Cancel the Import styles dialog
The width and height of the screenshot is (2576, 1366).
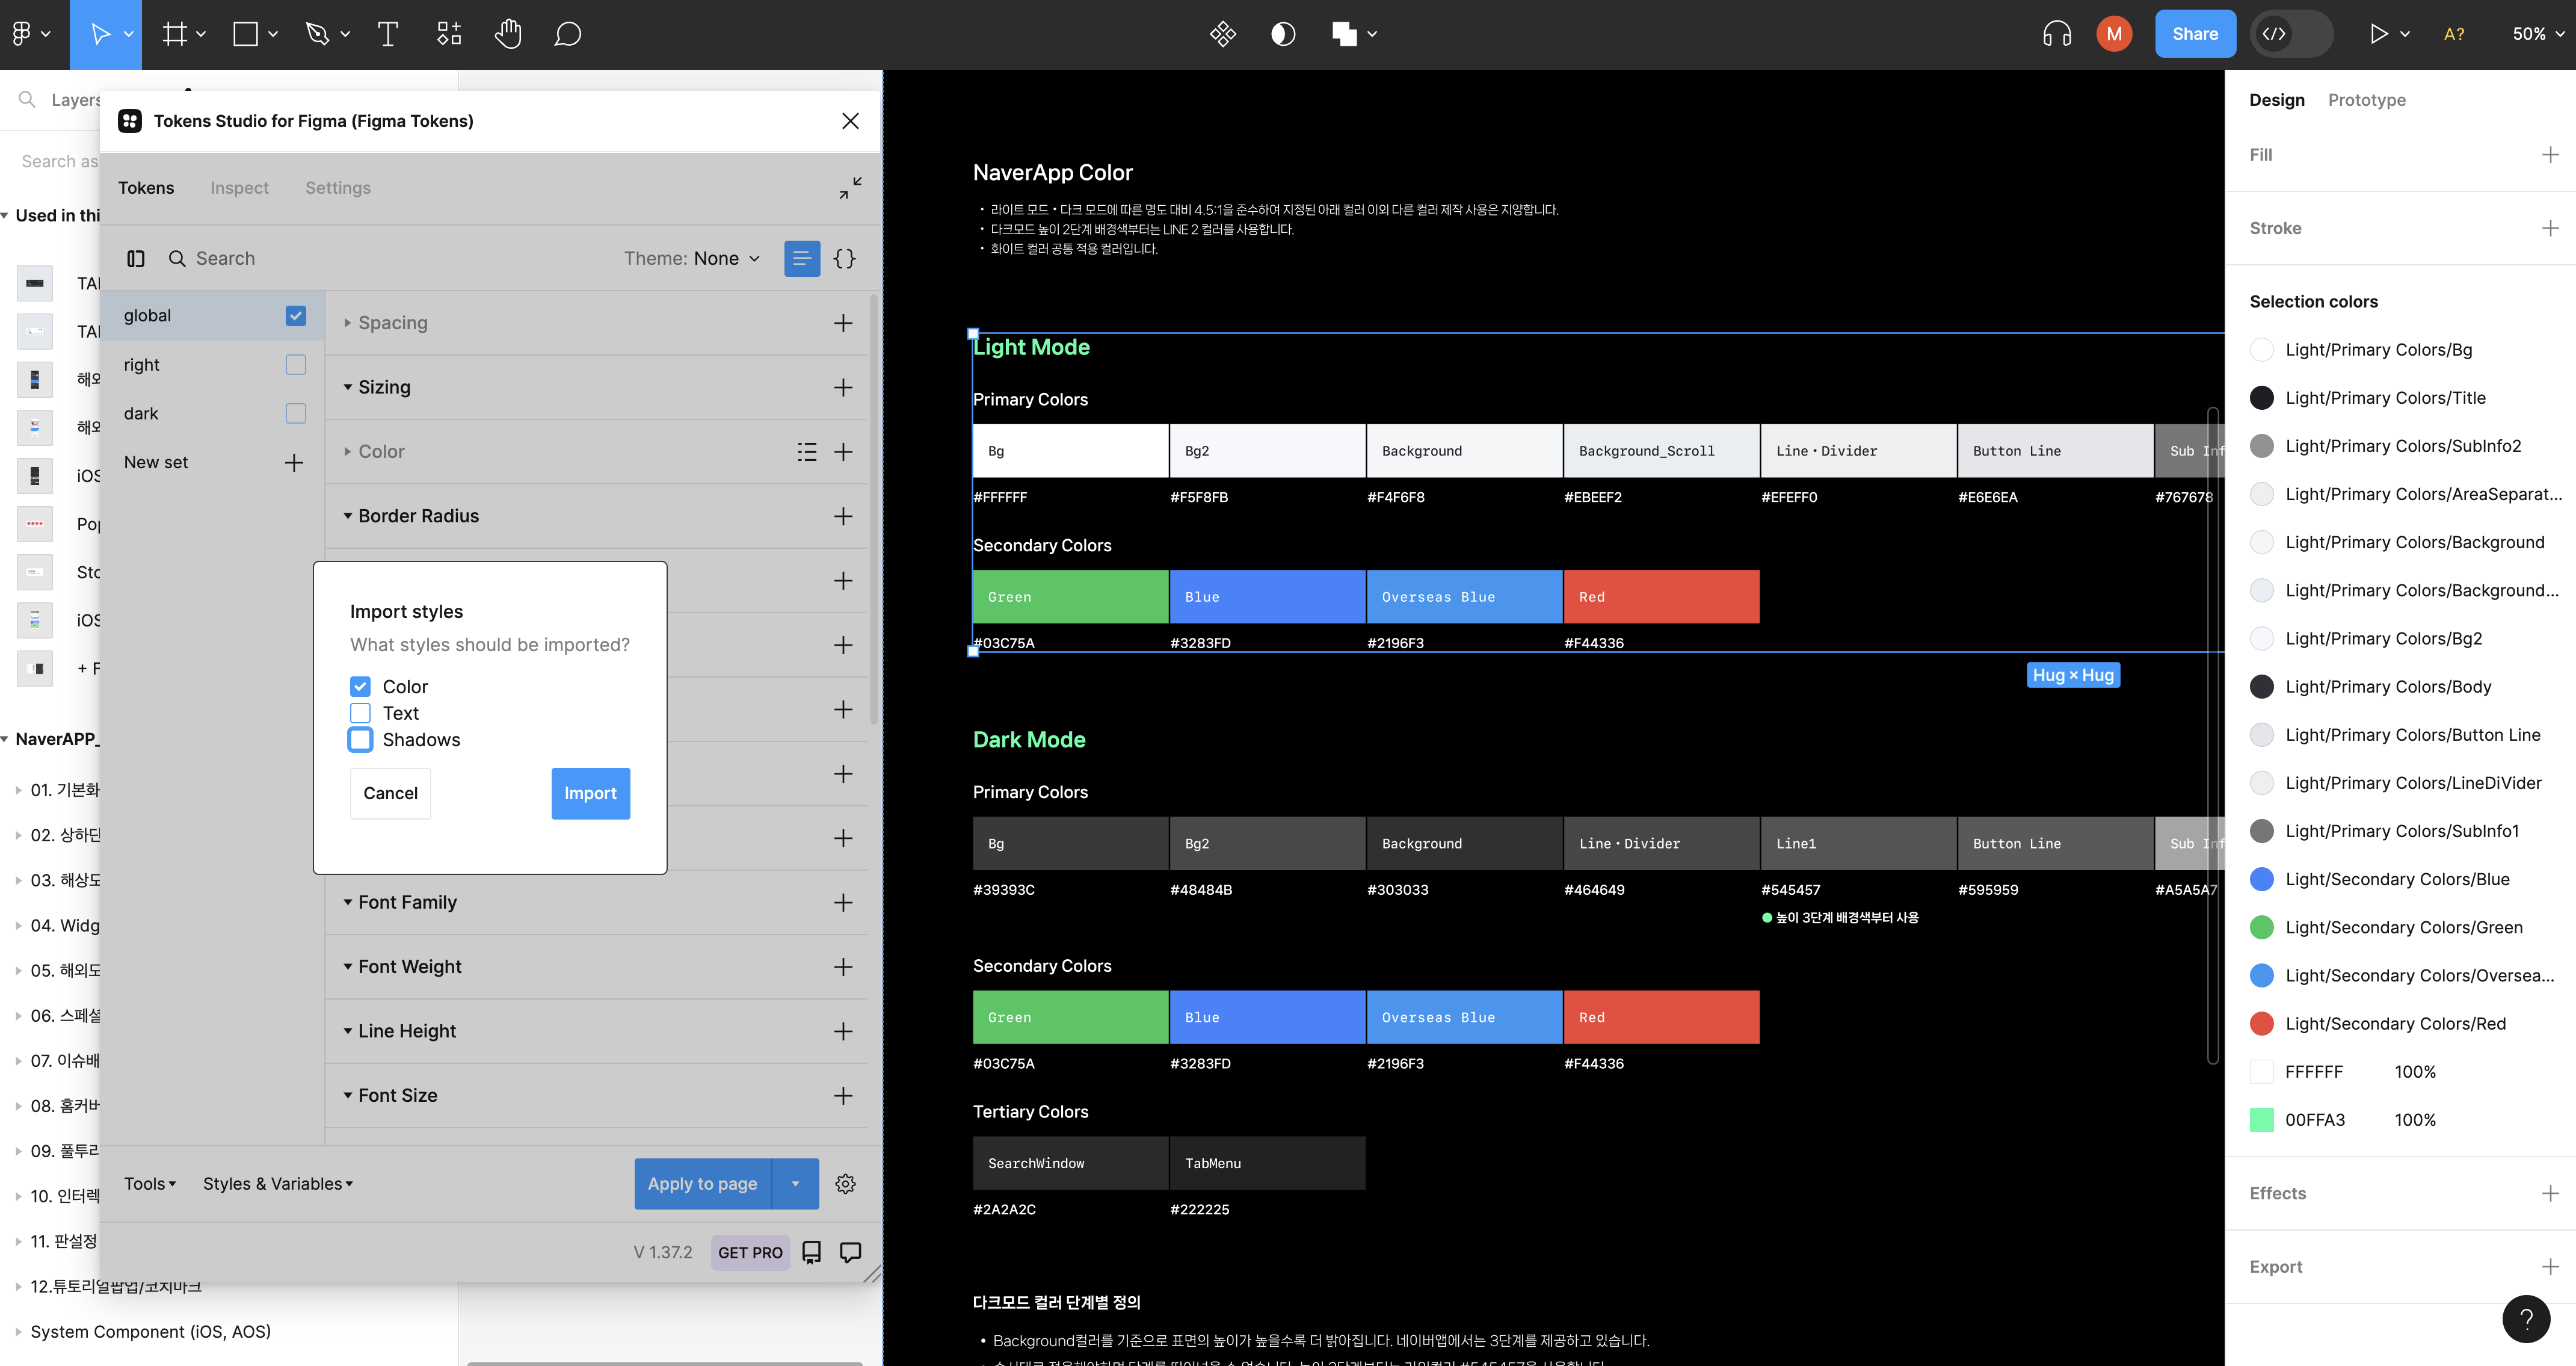click(x=391, y=794)
